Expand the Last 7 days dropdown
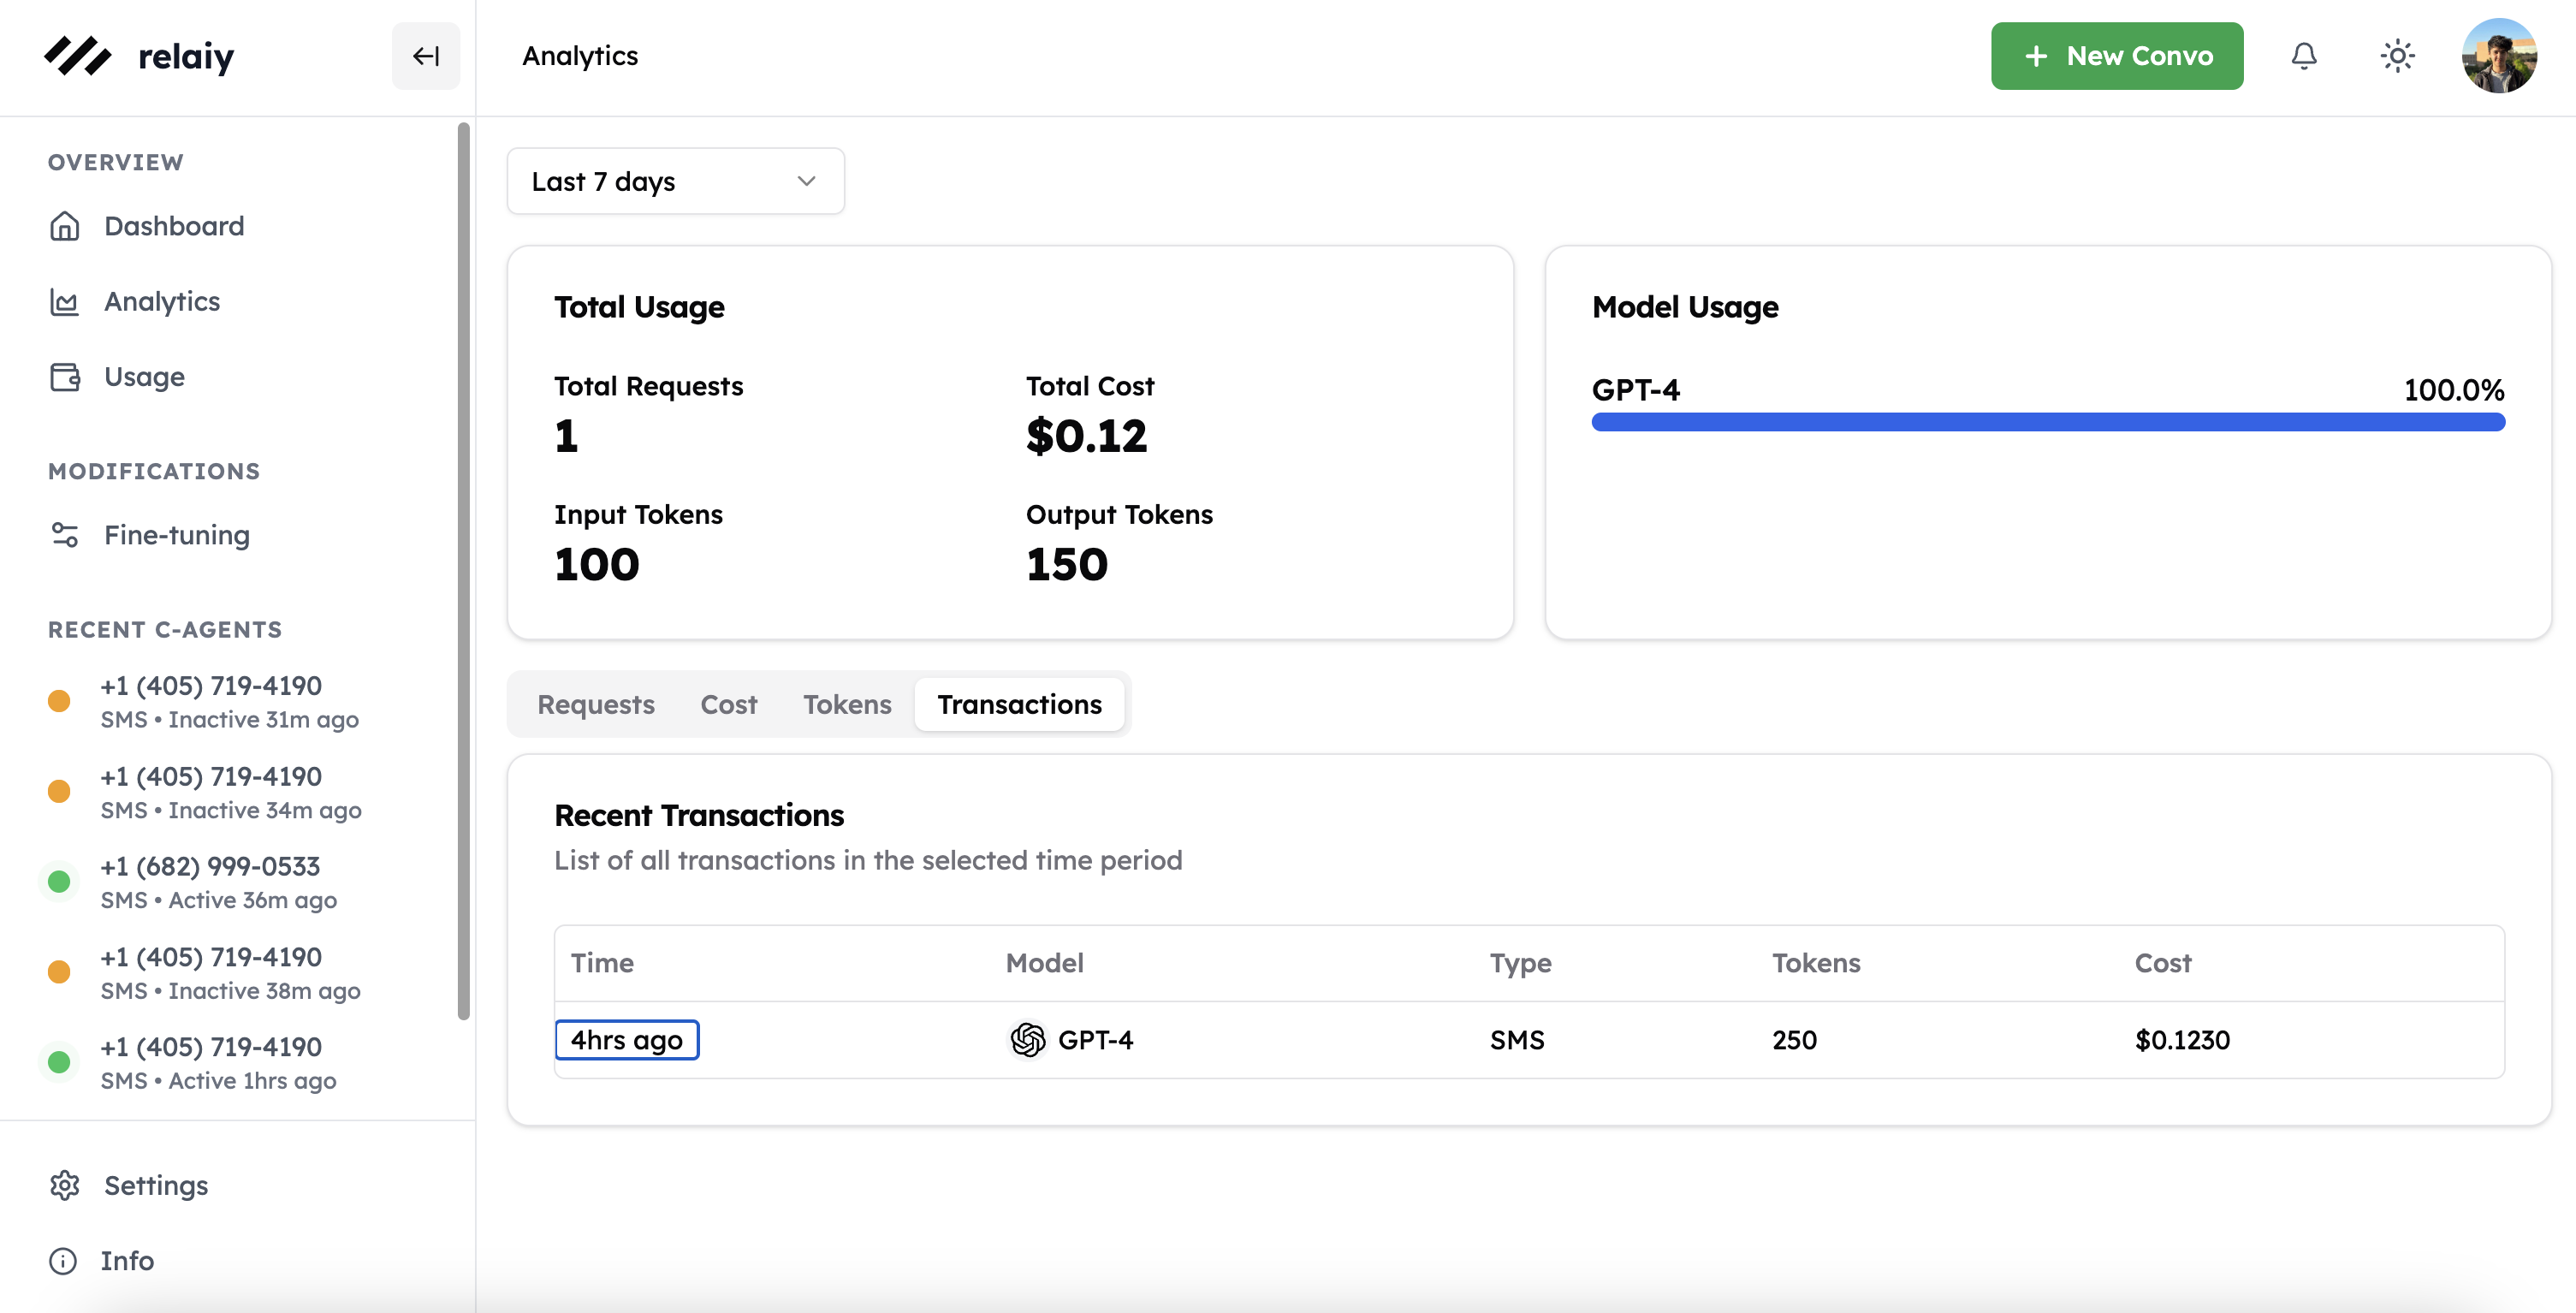2576x1313 pixels. tap(675, 181)
